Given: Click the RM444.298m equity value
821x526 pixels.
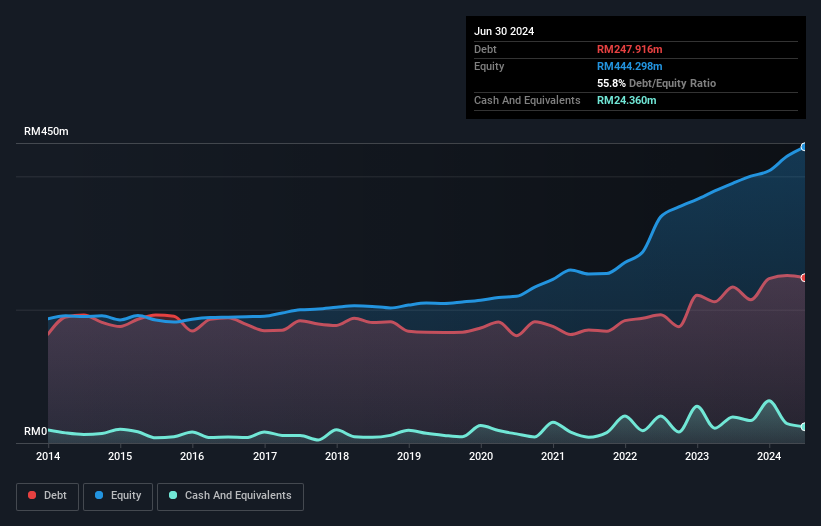Looking at the screenshot, I should (629, 66).
